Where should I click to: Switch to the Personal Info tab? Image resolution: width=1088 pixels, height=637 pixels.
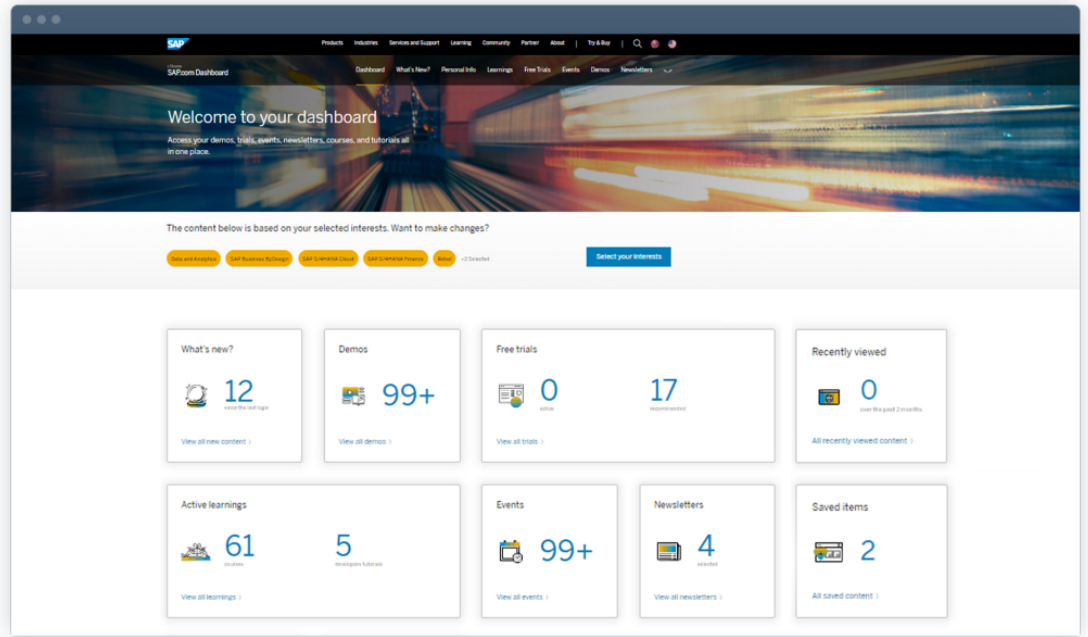(459, 69)
